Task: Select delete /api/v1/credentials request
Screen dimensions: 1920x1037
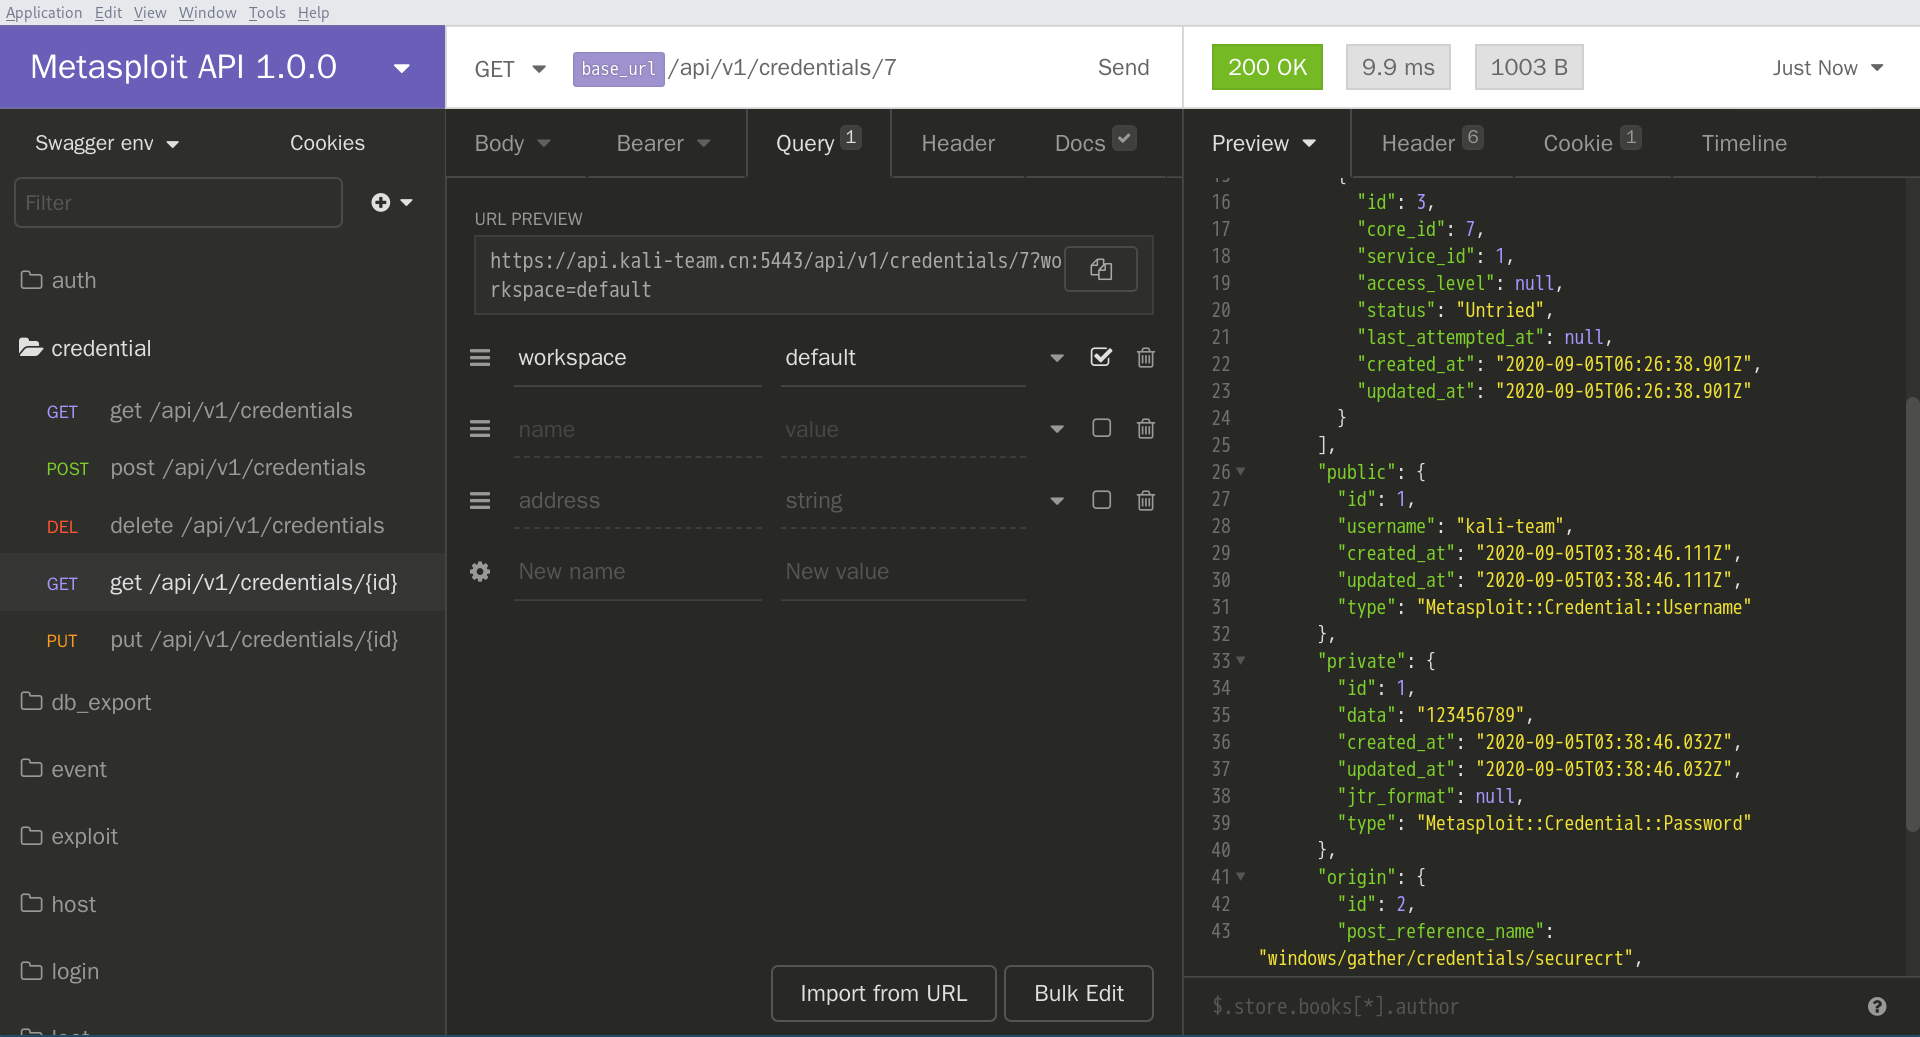Action: [222, 526]
